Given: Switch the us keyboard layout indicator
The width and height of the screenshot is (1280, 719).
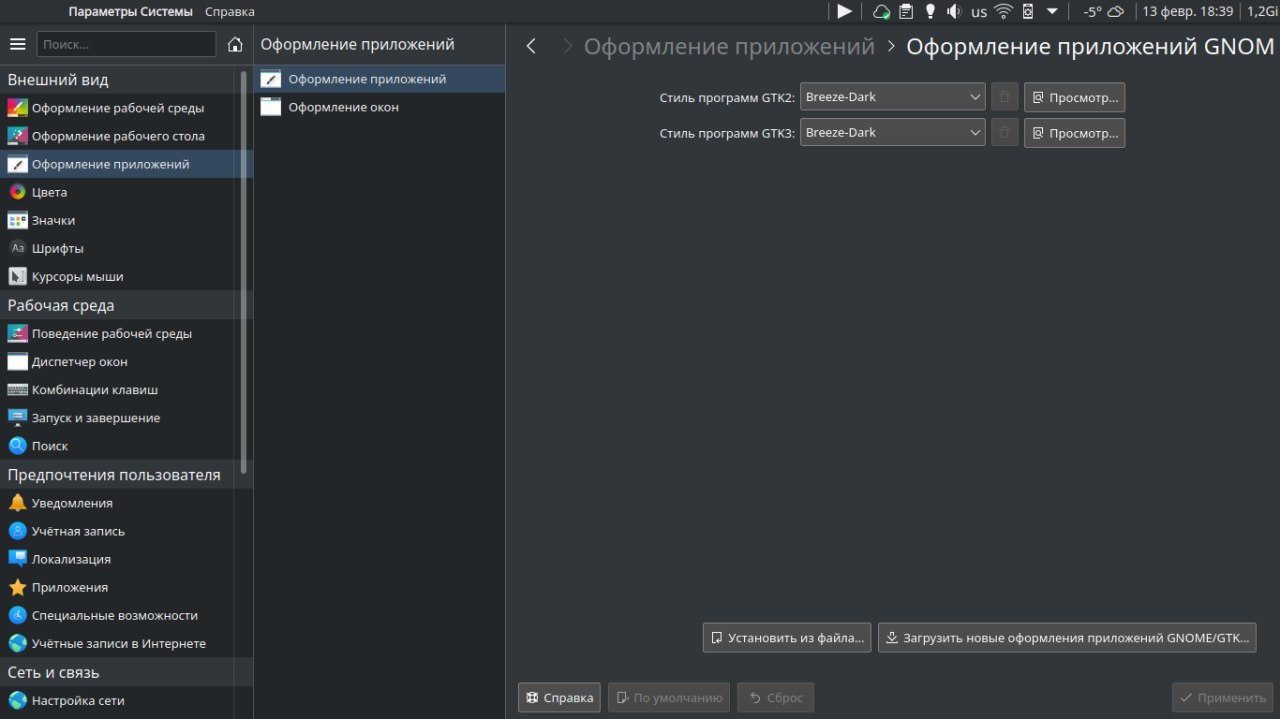Looking at the screenshot, I should [x=978, y=12].
